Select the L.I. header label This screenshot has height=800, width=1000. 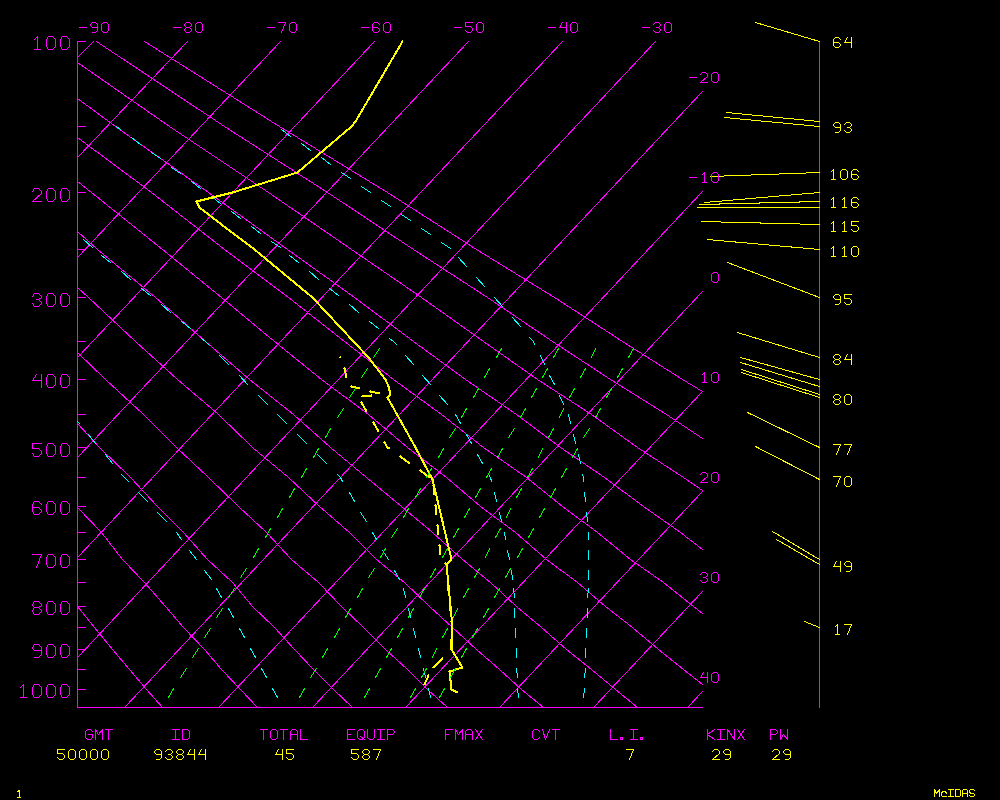pyautogui.click(x=627, y=735)
